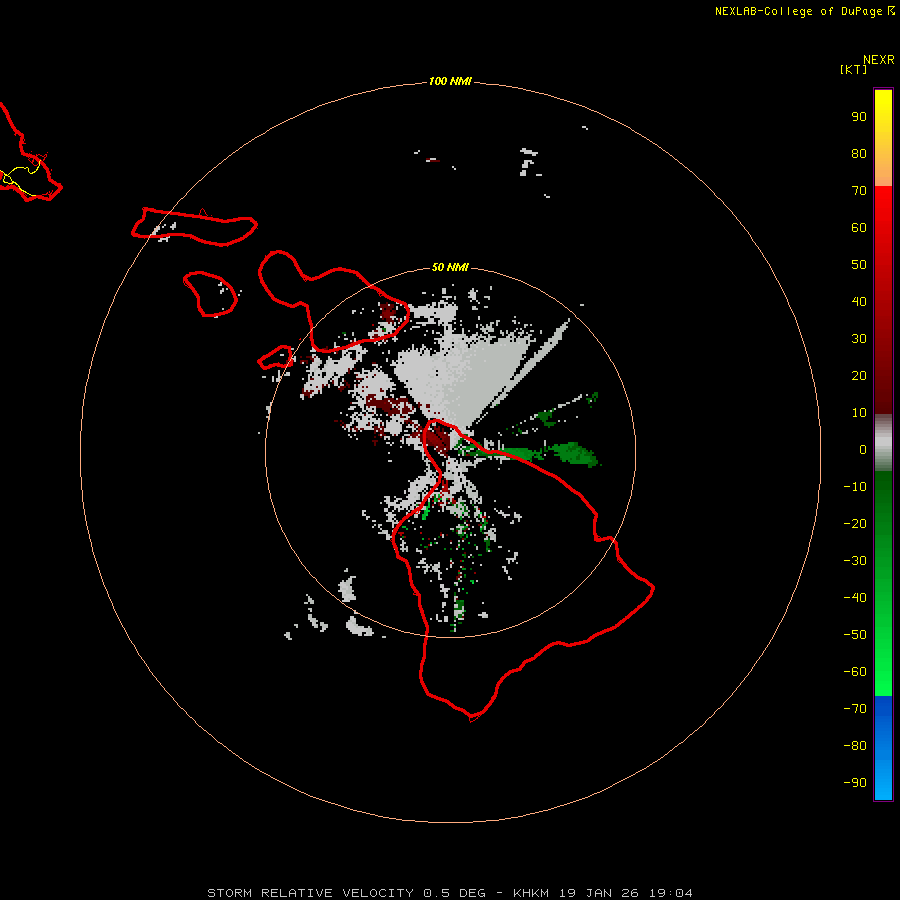
Task: Click the blue bottom segment of color bar
Action: point(883,748)
